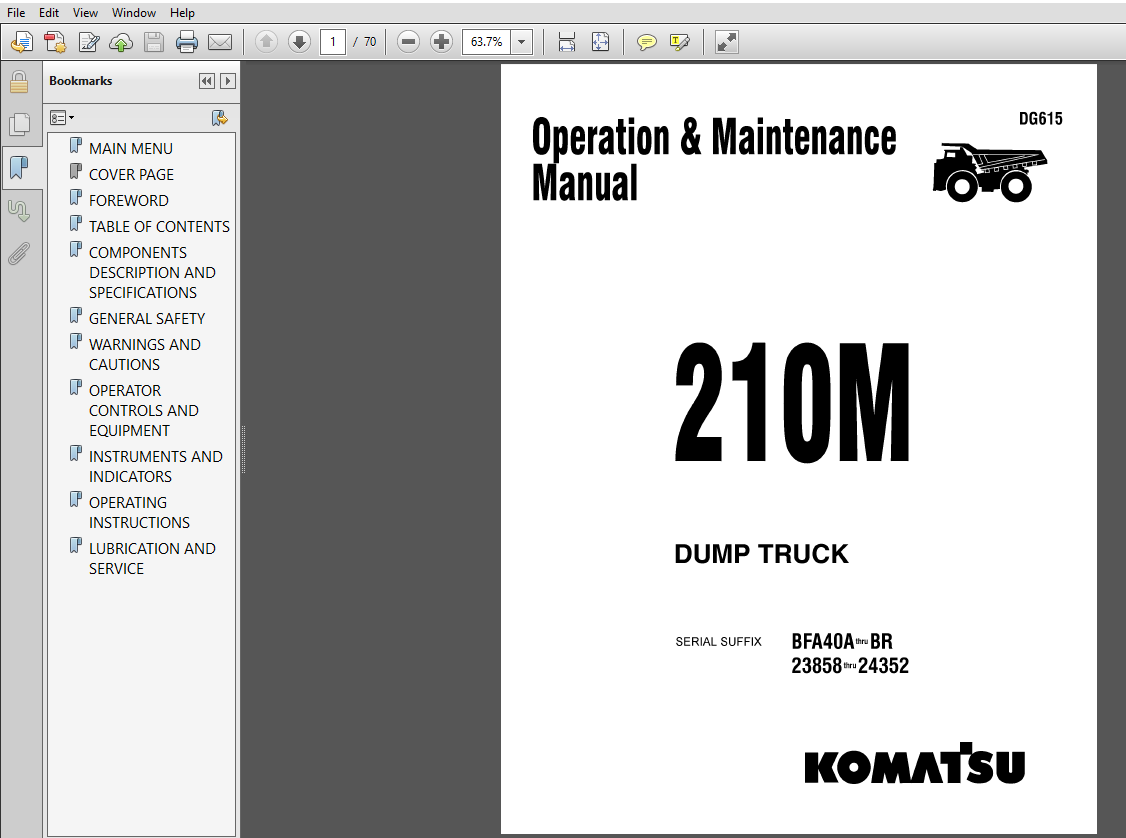Open the bookmarks options dropdown menu
This screenshot has height=838, width=1126.
(x=62, y=118)
